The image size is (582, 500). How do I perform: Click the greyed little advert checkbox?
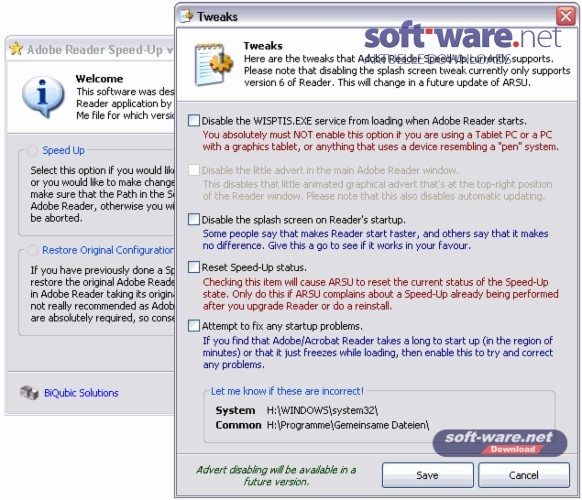[x=194, y=170]
